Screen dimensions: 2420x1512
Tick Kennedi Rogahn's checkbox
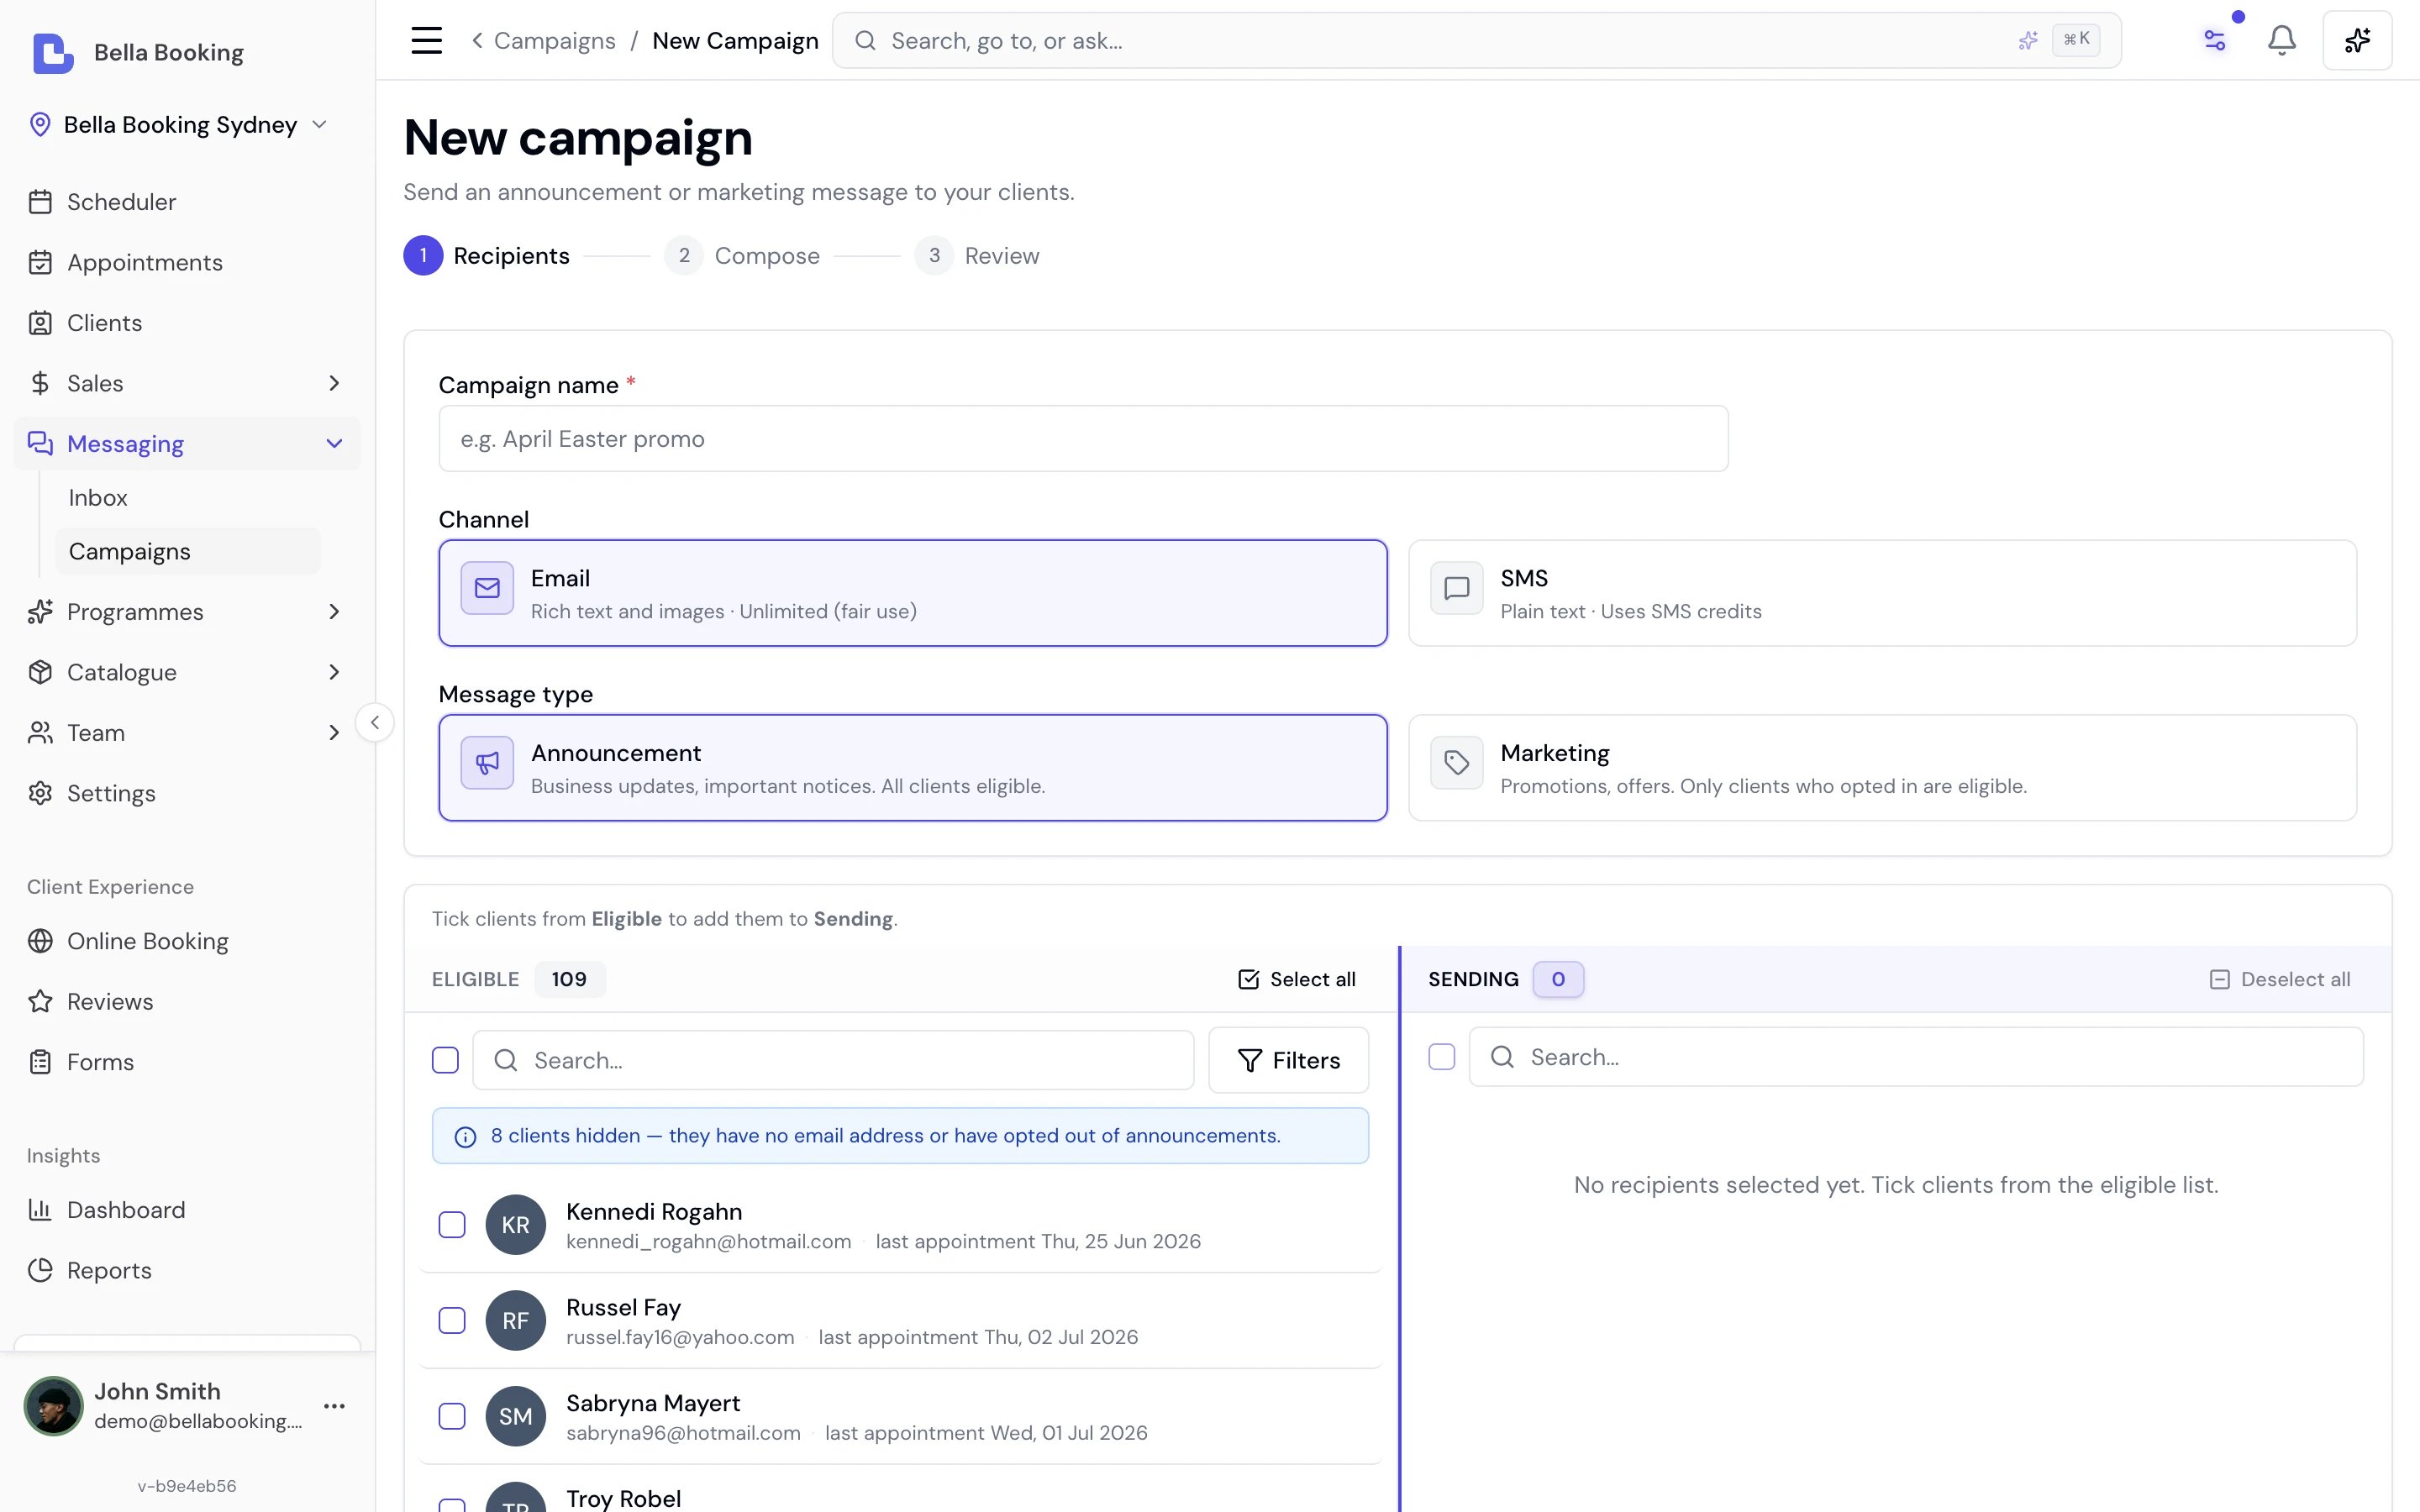point(452,1225)
